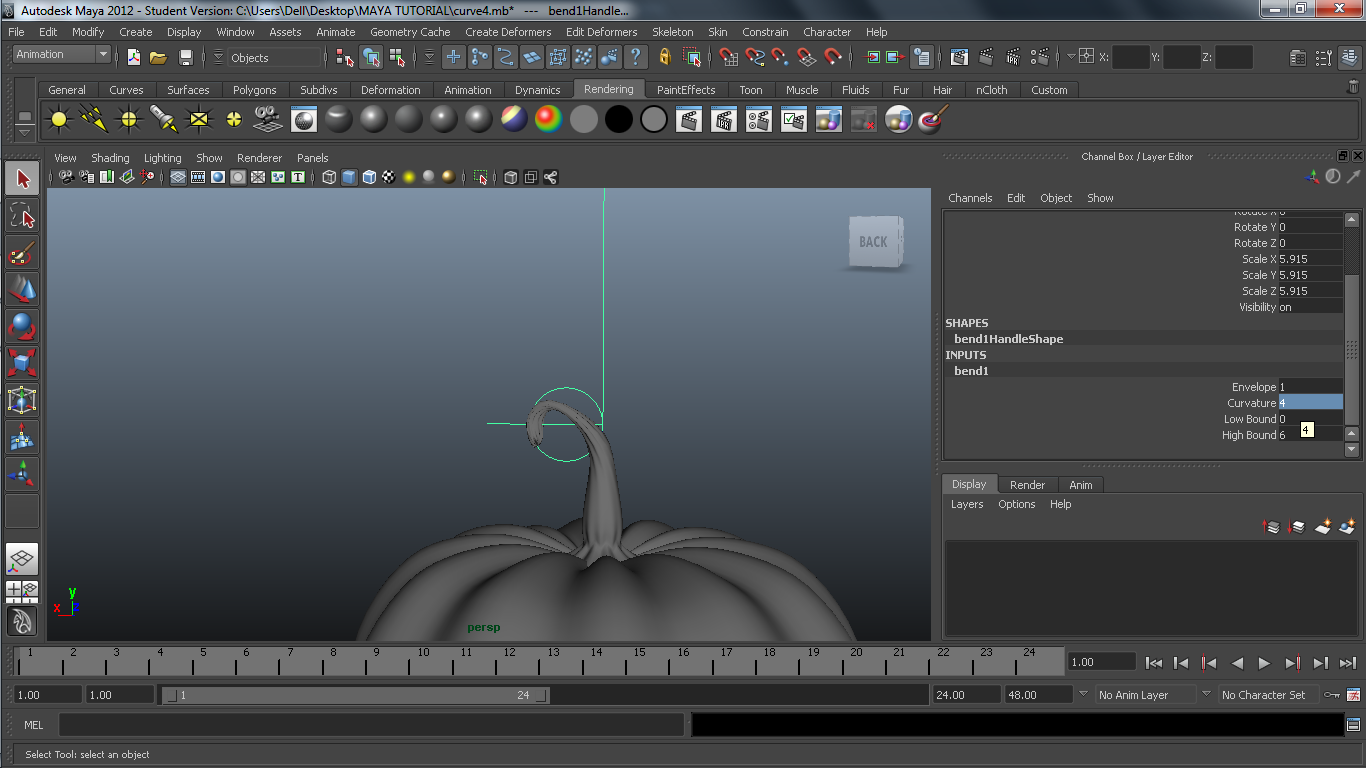Open the Skeleton menu
Screen dimensions: 1366x768
[673, 32]
